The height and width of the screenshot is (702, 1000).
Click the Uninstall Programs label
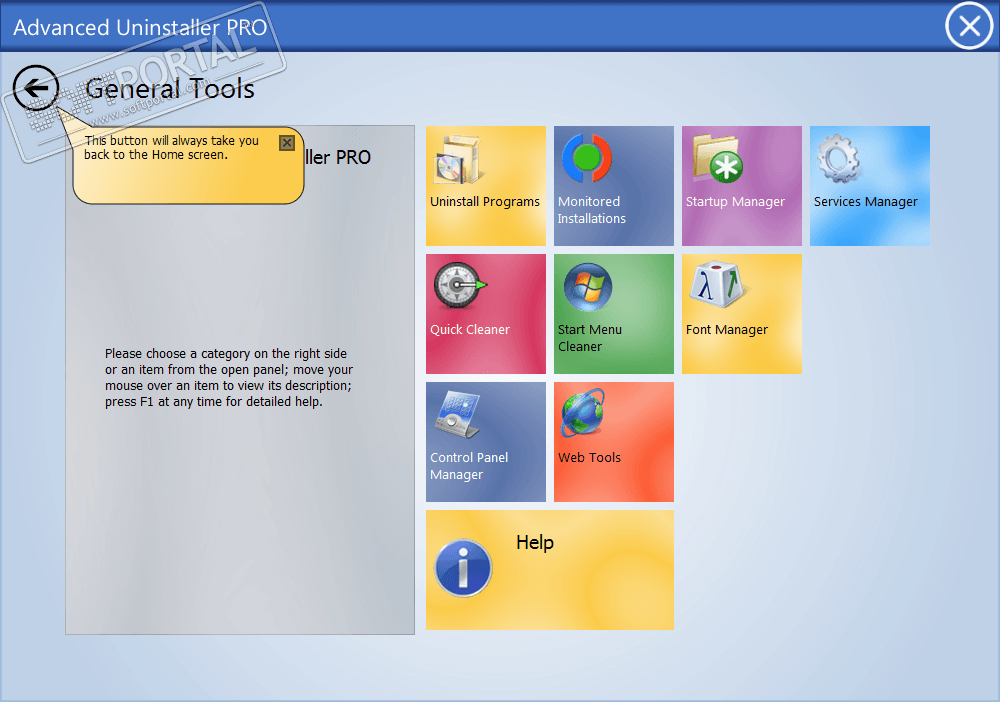point(485,201)
